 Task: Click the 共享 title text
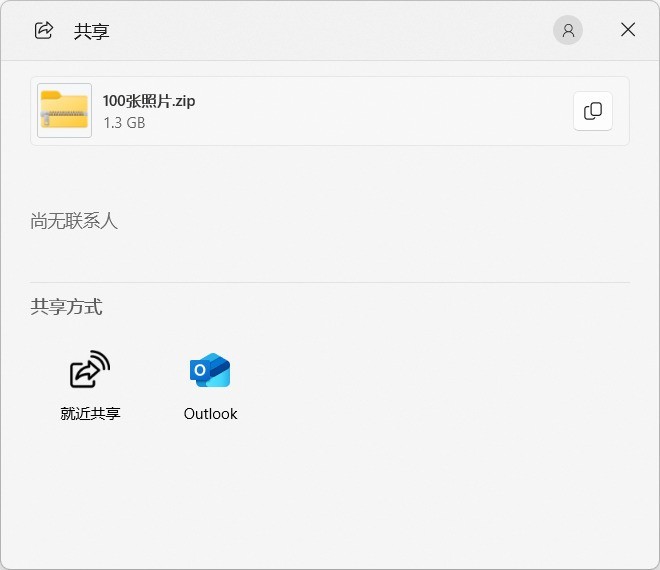click(92, 32)
